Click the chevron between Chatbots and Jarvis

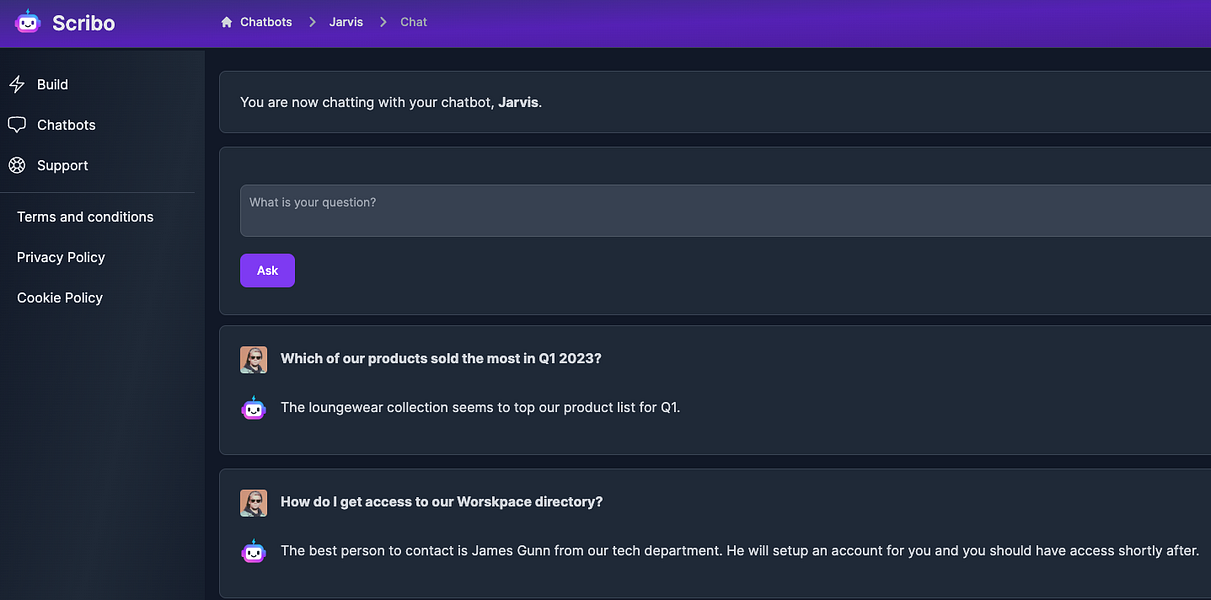click(311, 22)
